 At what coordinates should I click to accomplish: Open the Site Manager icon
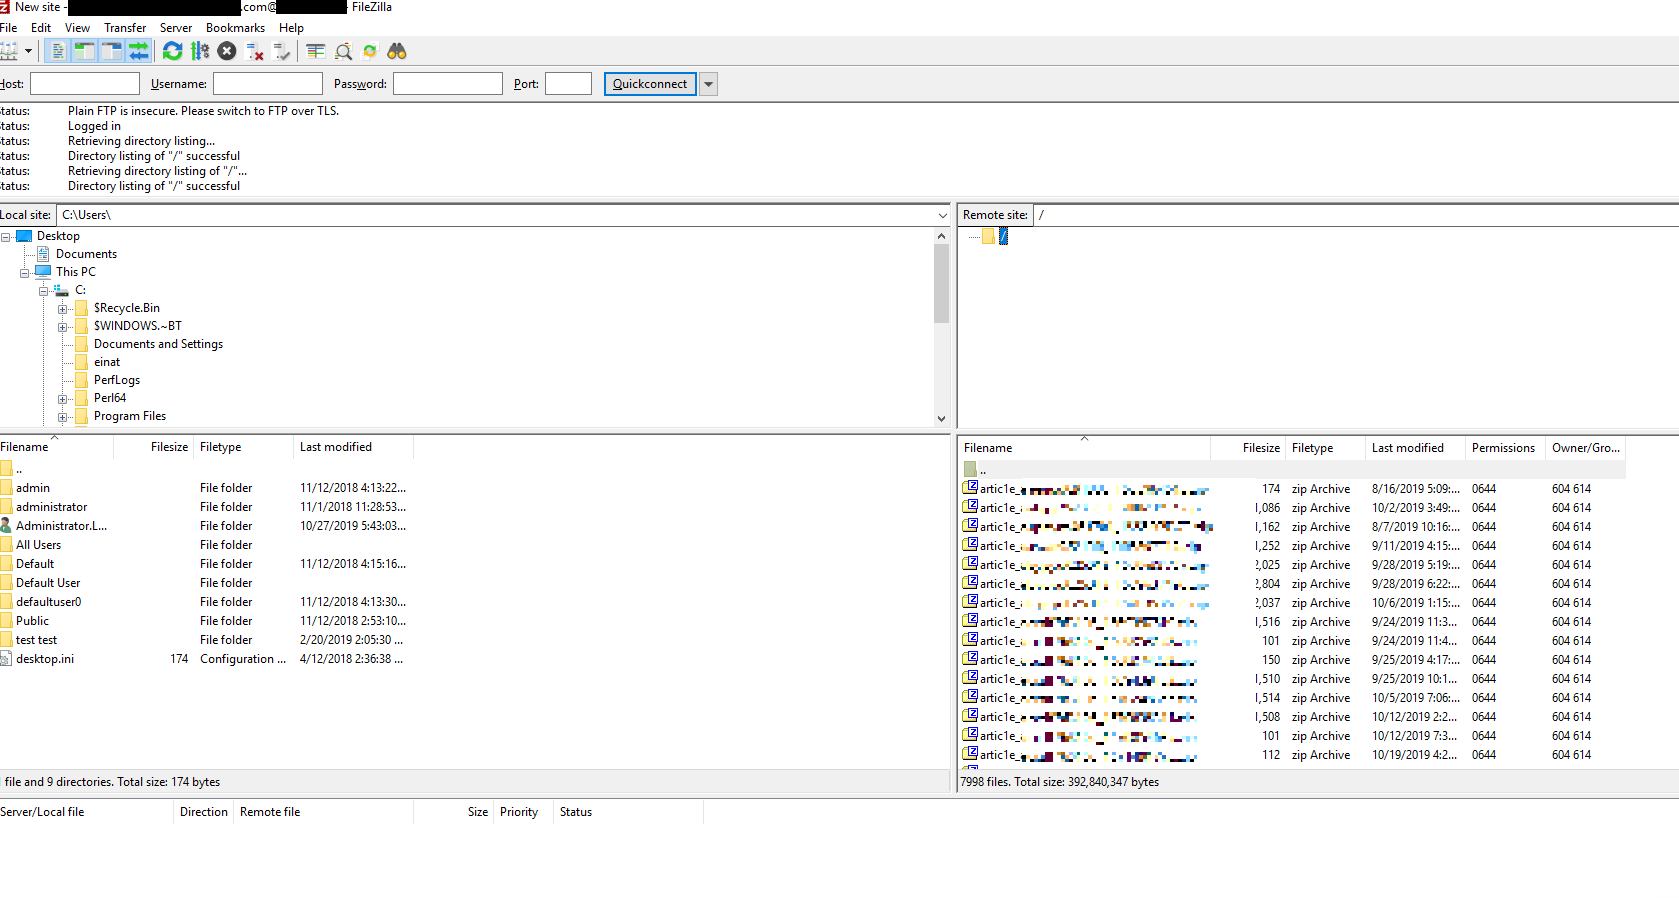tap(9, 51)
